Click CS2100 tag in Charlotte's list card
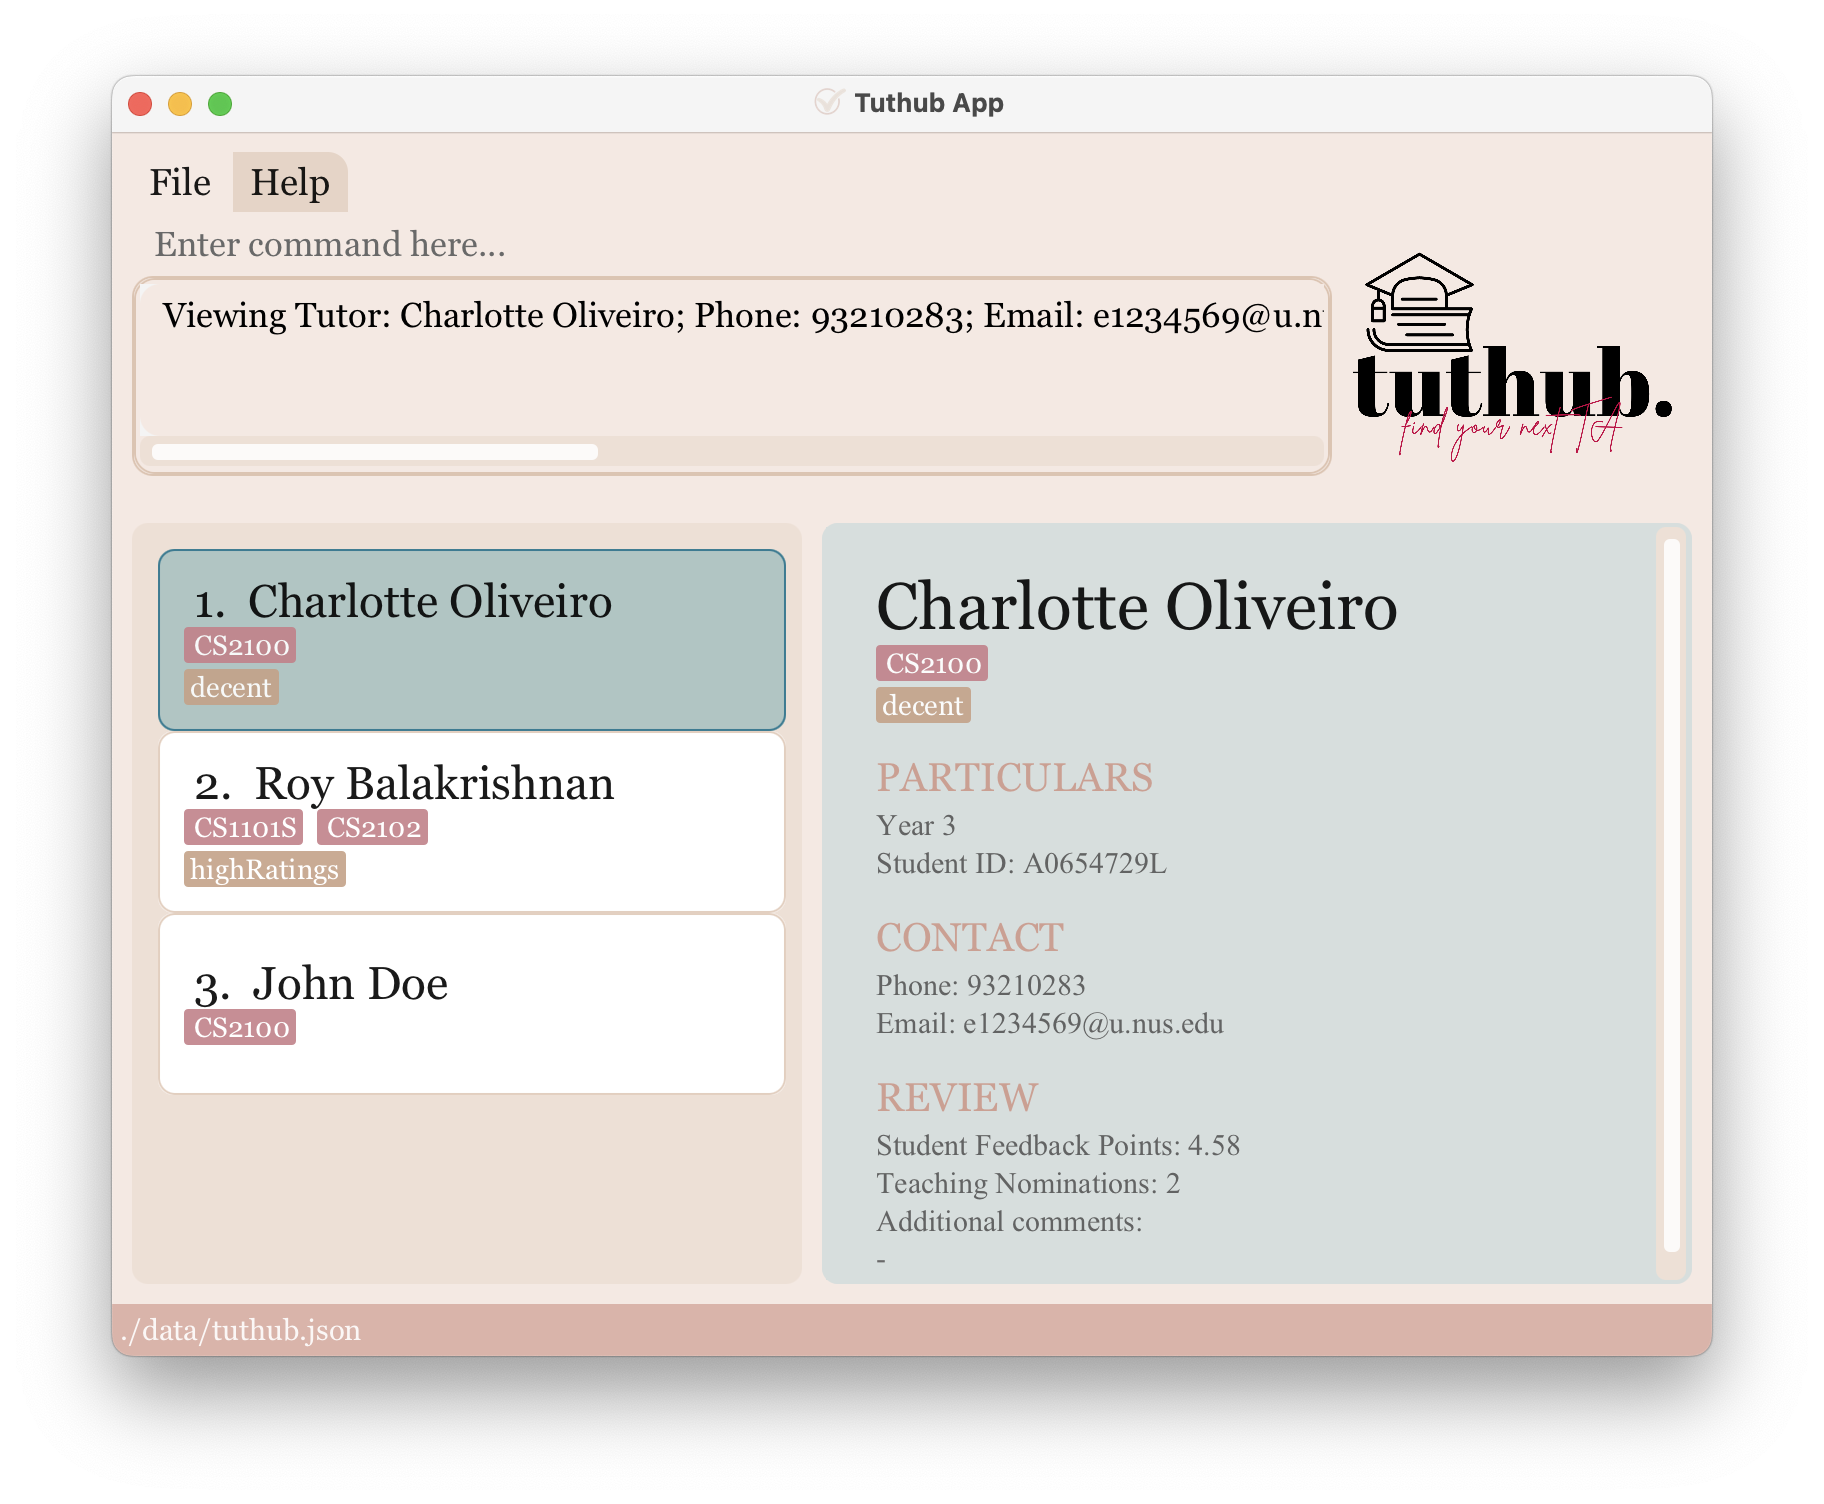The width and height of the screenshot is (1824, 1504). 240,646
